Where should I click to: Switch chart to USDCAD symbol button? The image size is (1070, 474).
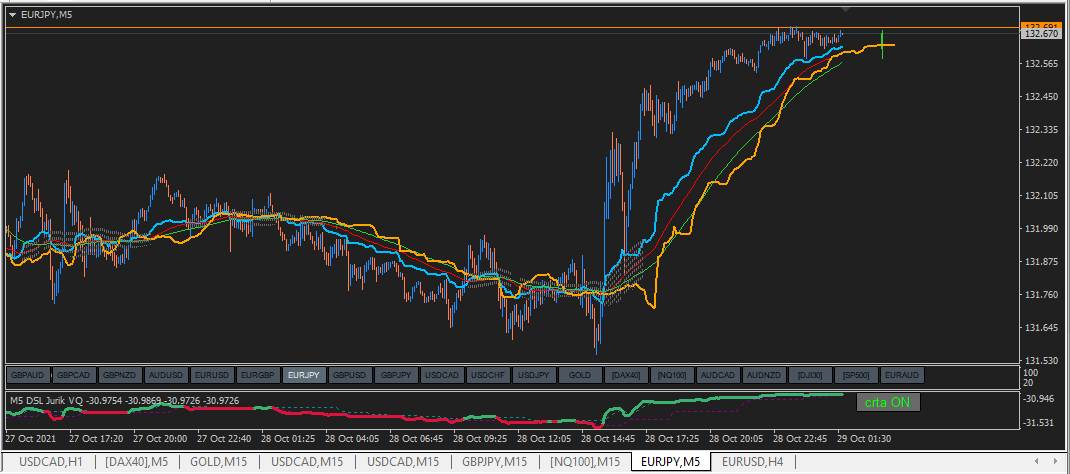click(x=442, y=375)
